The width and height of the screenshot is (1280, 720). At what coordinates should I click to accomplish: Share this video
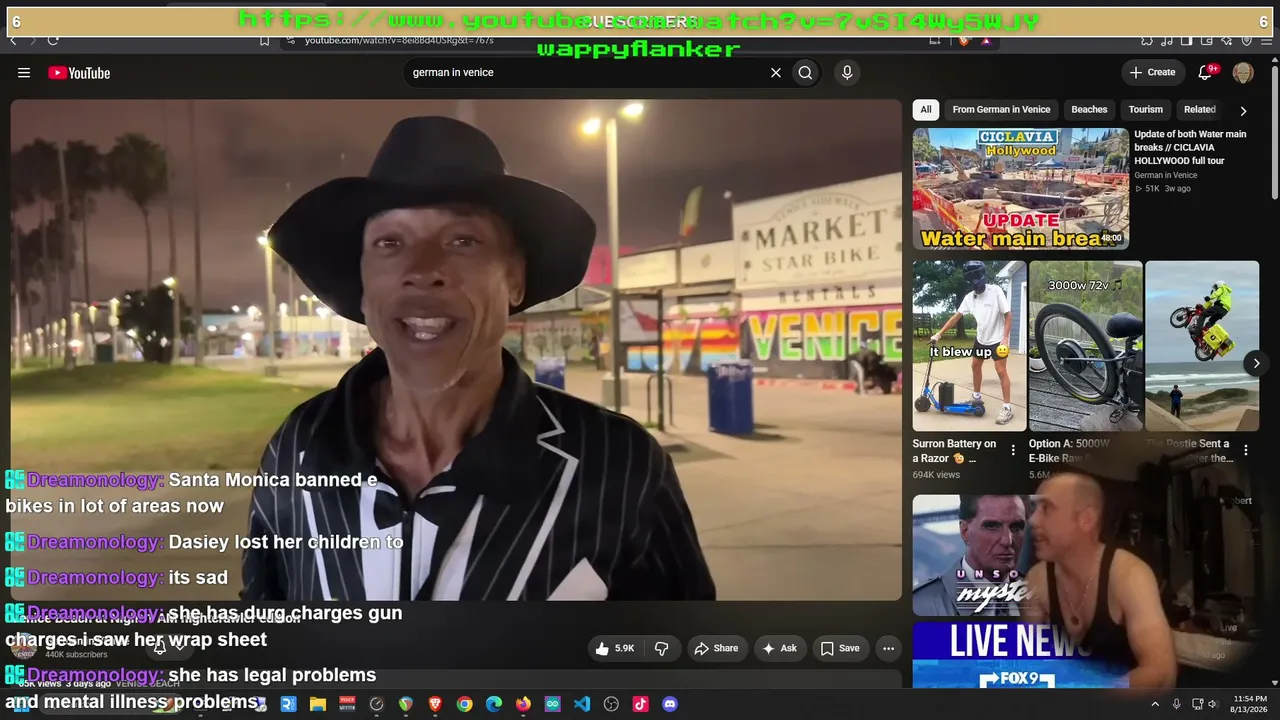[716, 648]
